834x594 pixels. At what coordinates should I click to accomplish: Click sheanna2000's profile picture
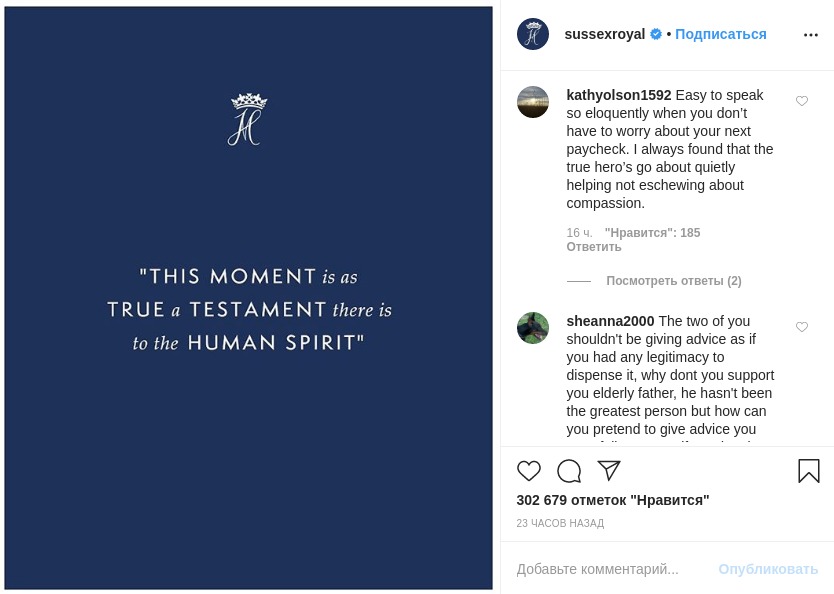533,328
